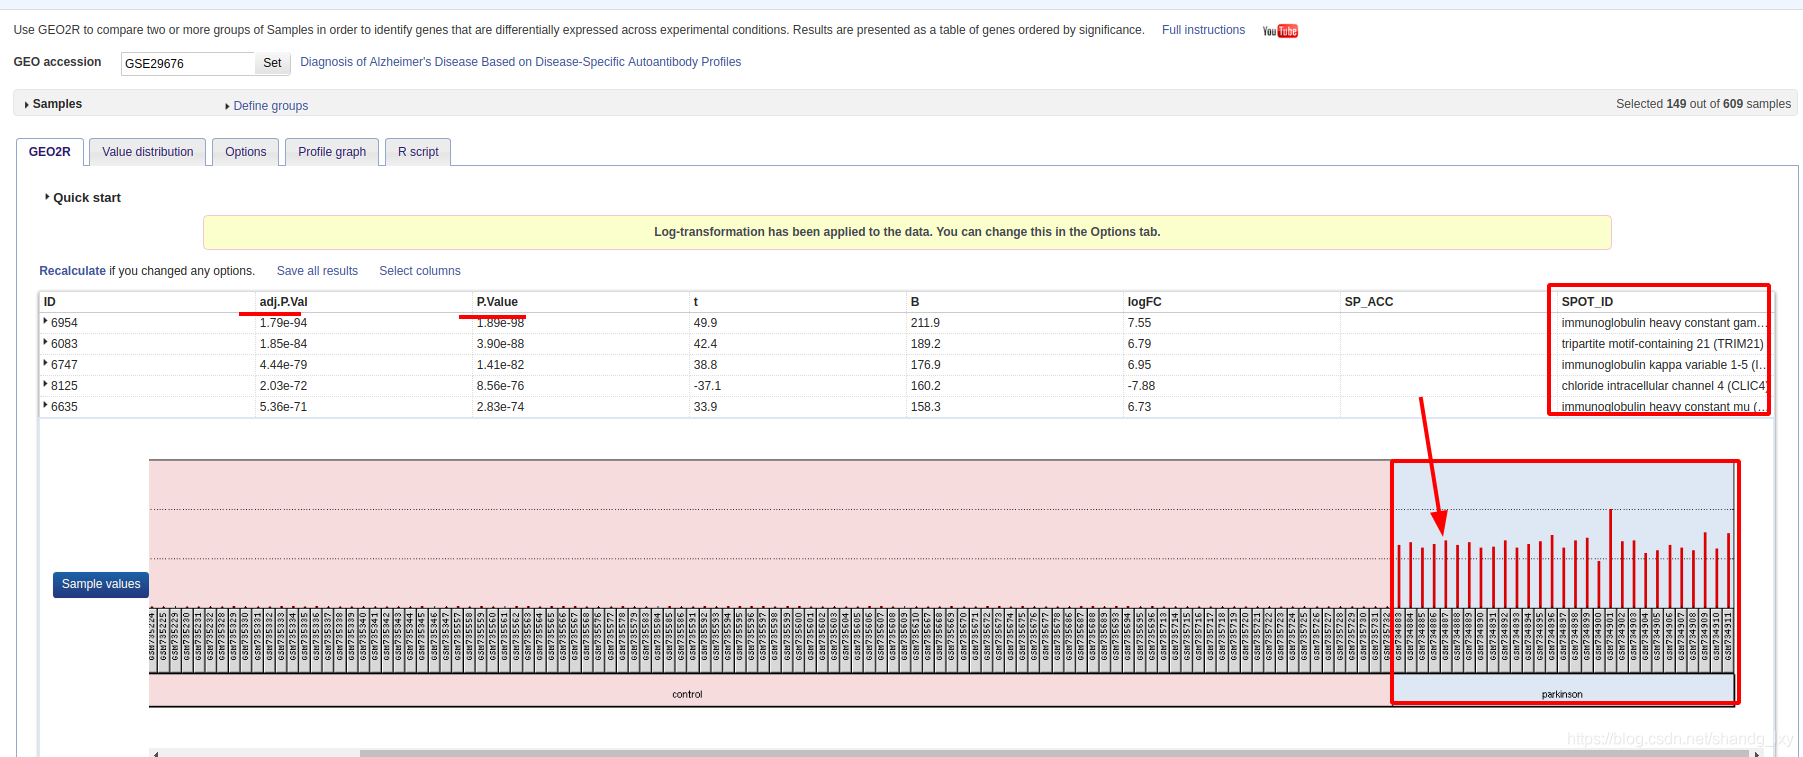This screenshot has width=1803, height=757.
Task: Expand row 6083 details
Action: 46,343
